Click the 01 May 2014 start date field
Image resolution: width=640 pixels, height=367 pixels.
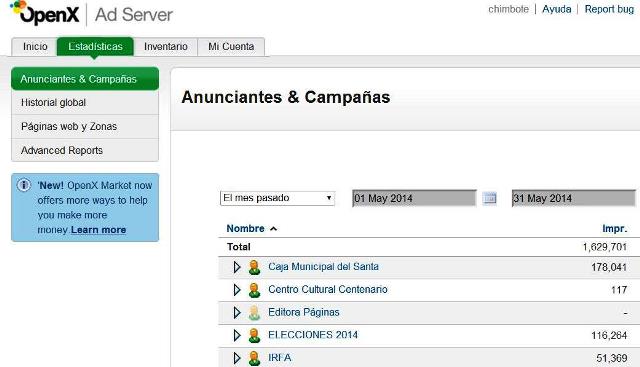click(x=414, y=198)
